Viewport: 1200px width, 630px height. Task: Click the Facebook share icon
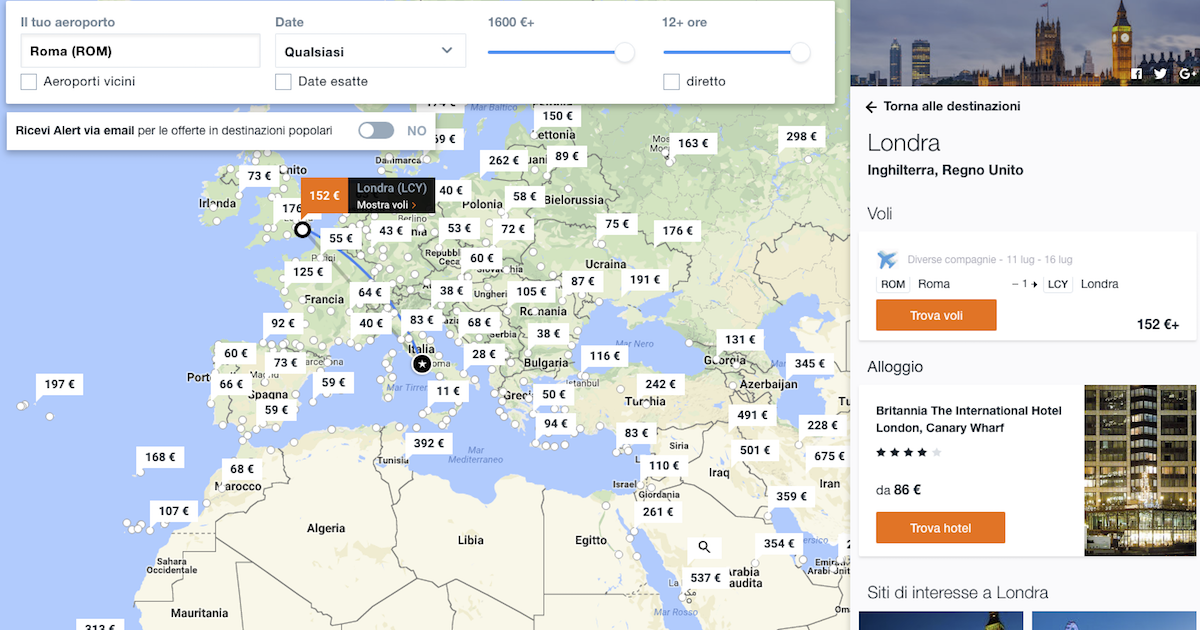(1136, 74)
